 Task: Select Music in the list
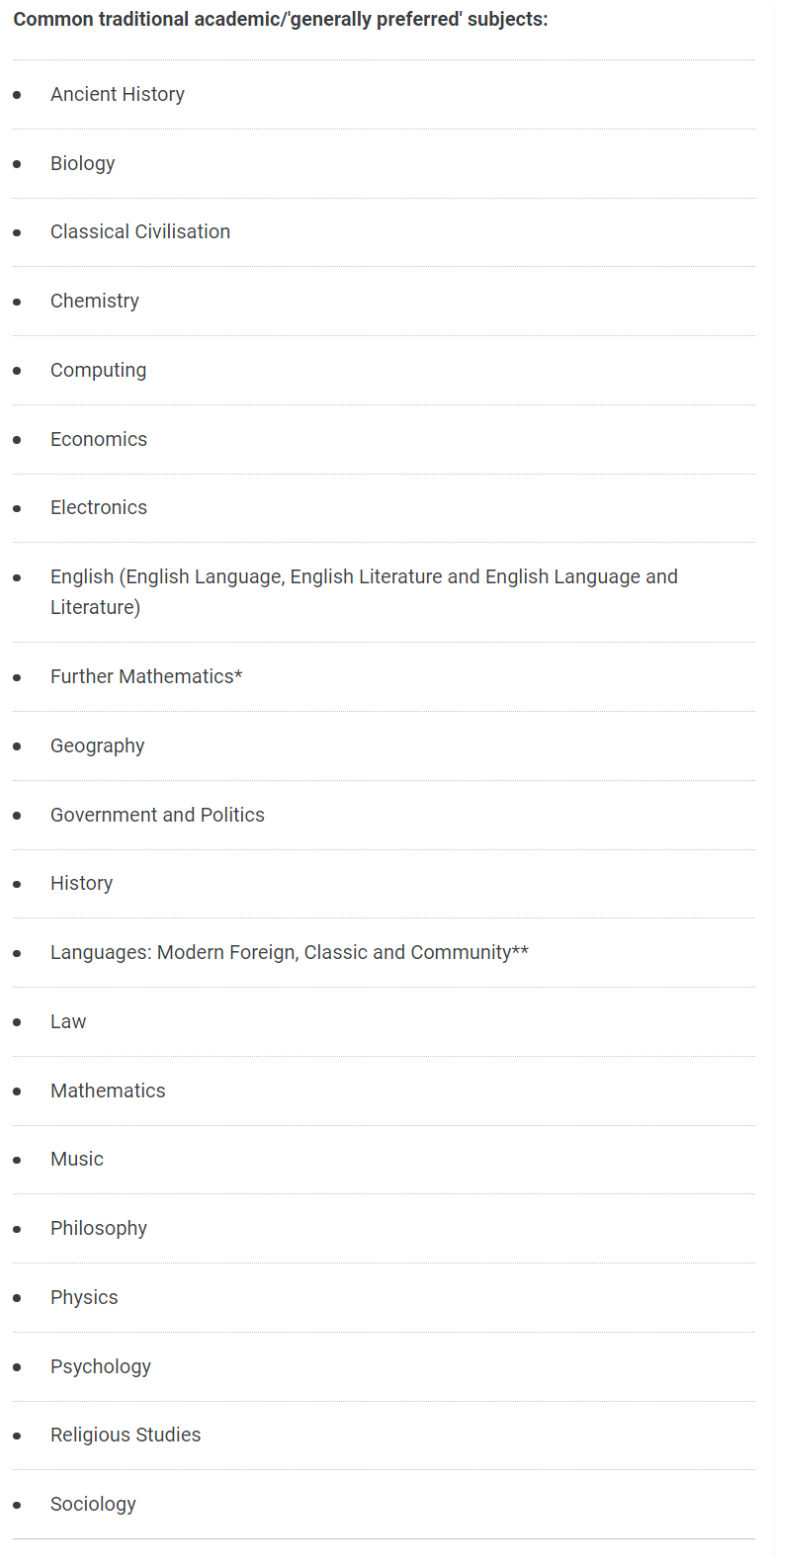[x=77, y=1159]
